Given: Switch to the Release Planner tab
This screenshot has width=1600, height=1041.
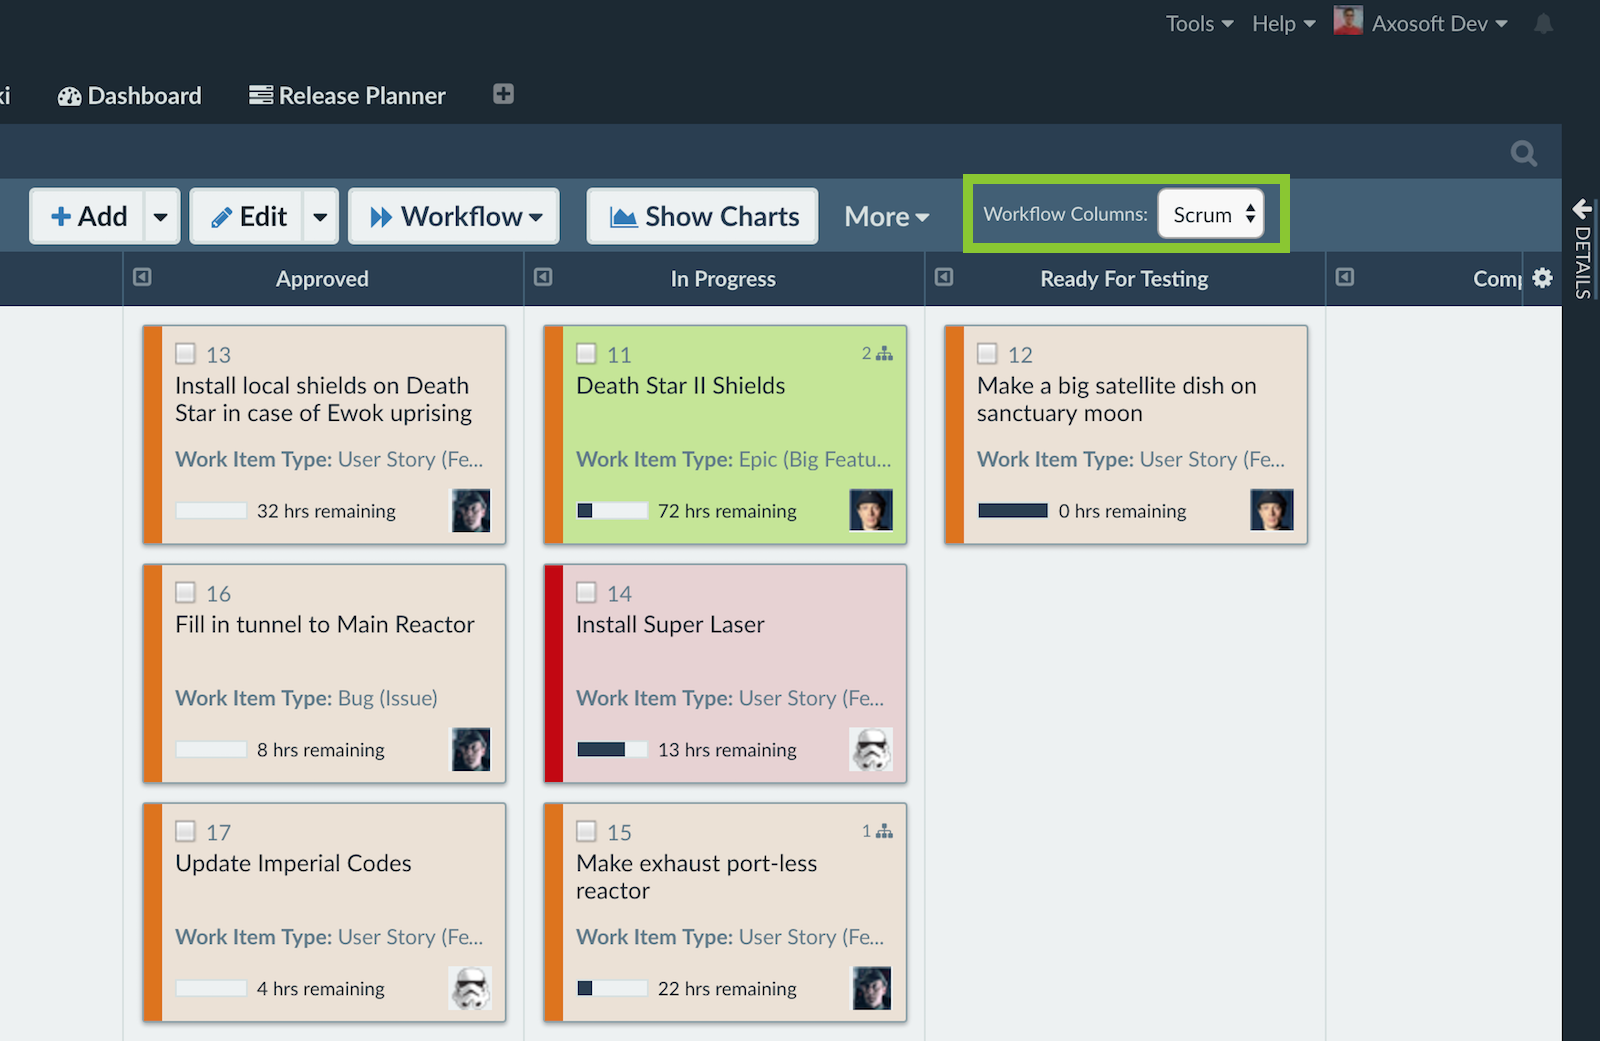Looking at the screenshot, I should (346, 95).
